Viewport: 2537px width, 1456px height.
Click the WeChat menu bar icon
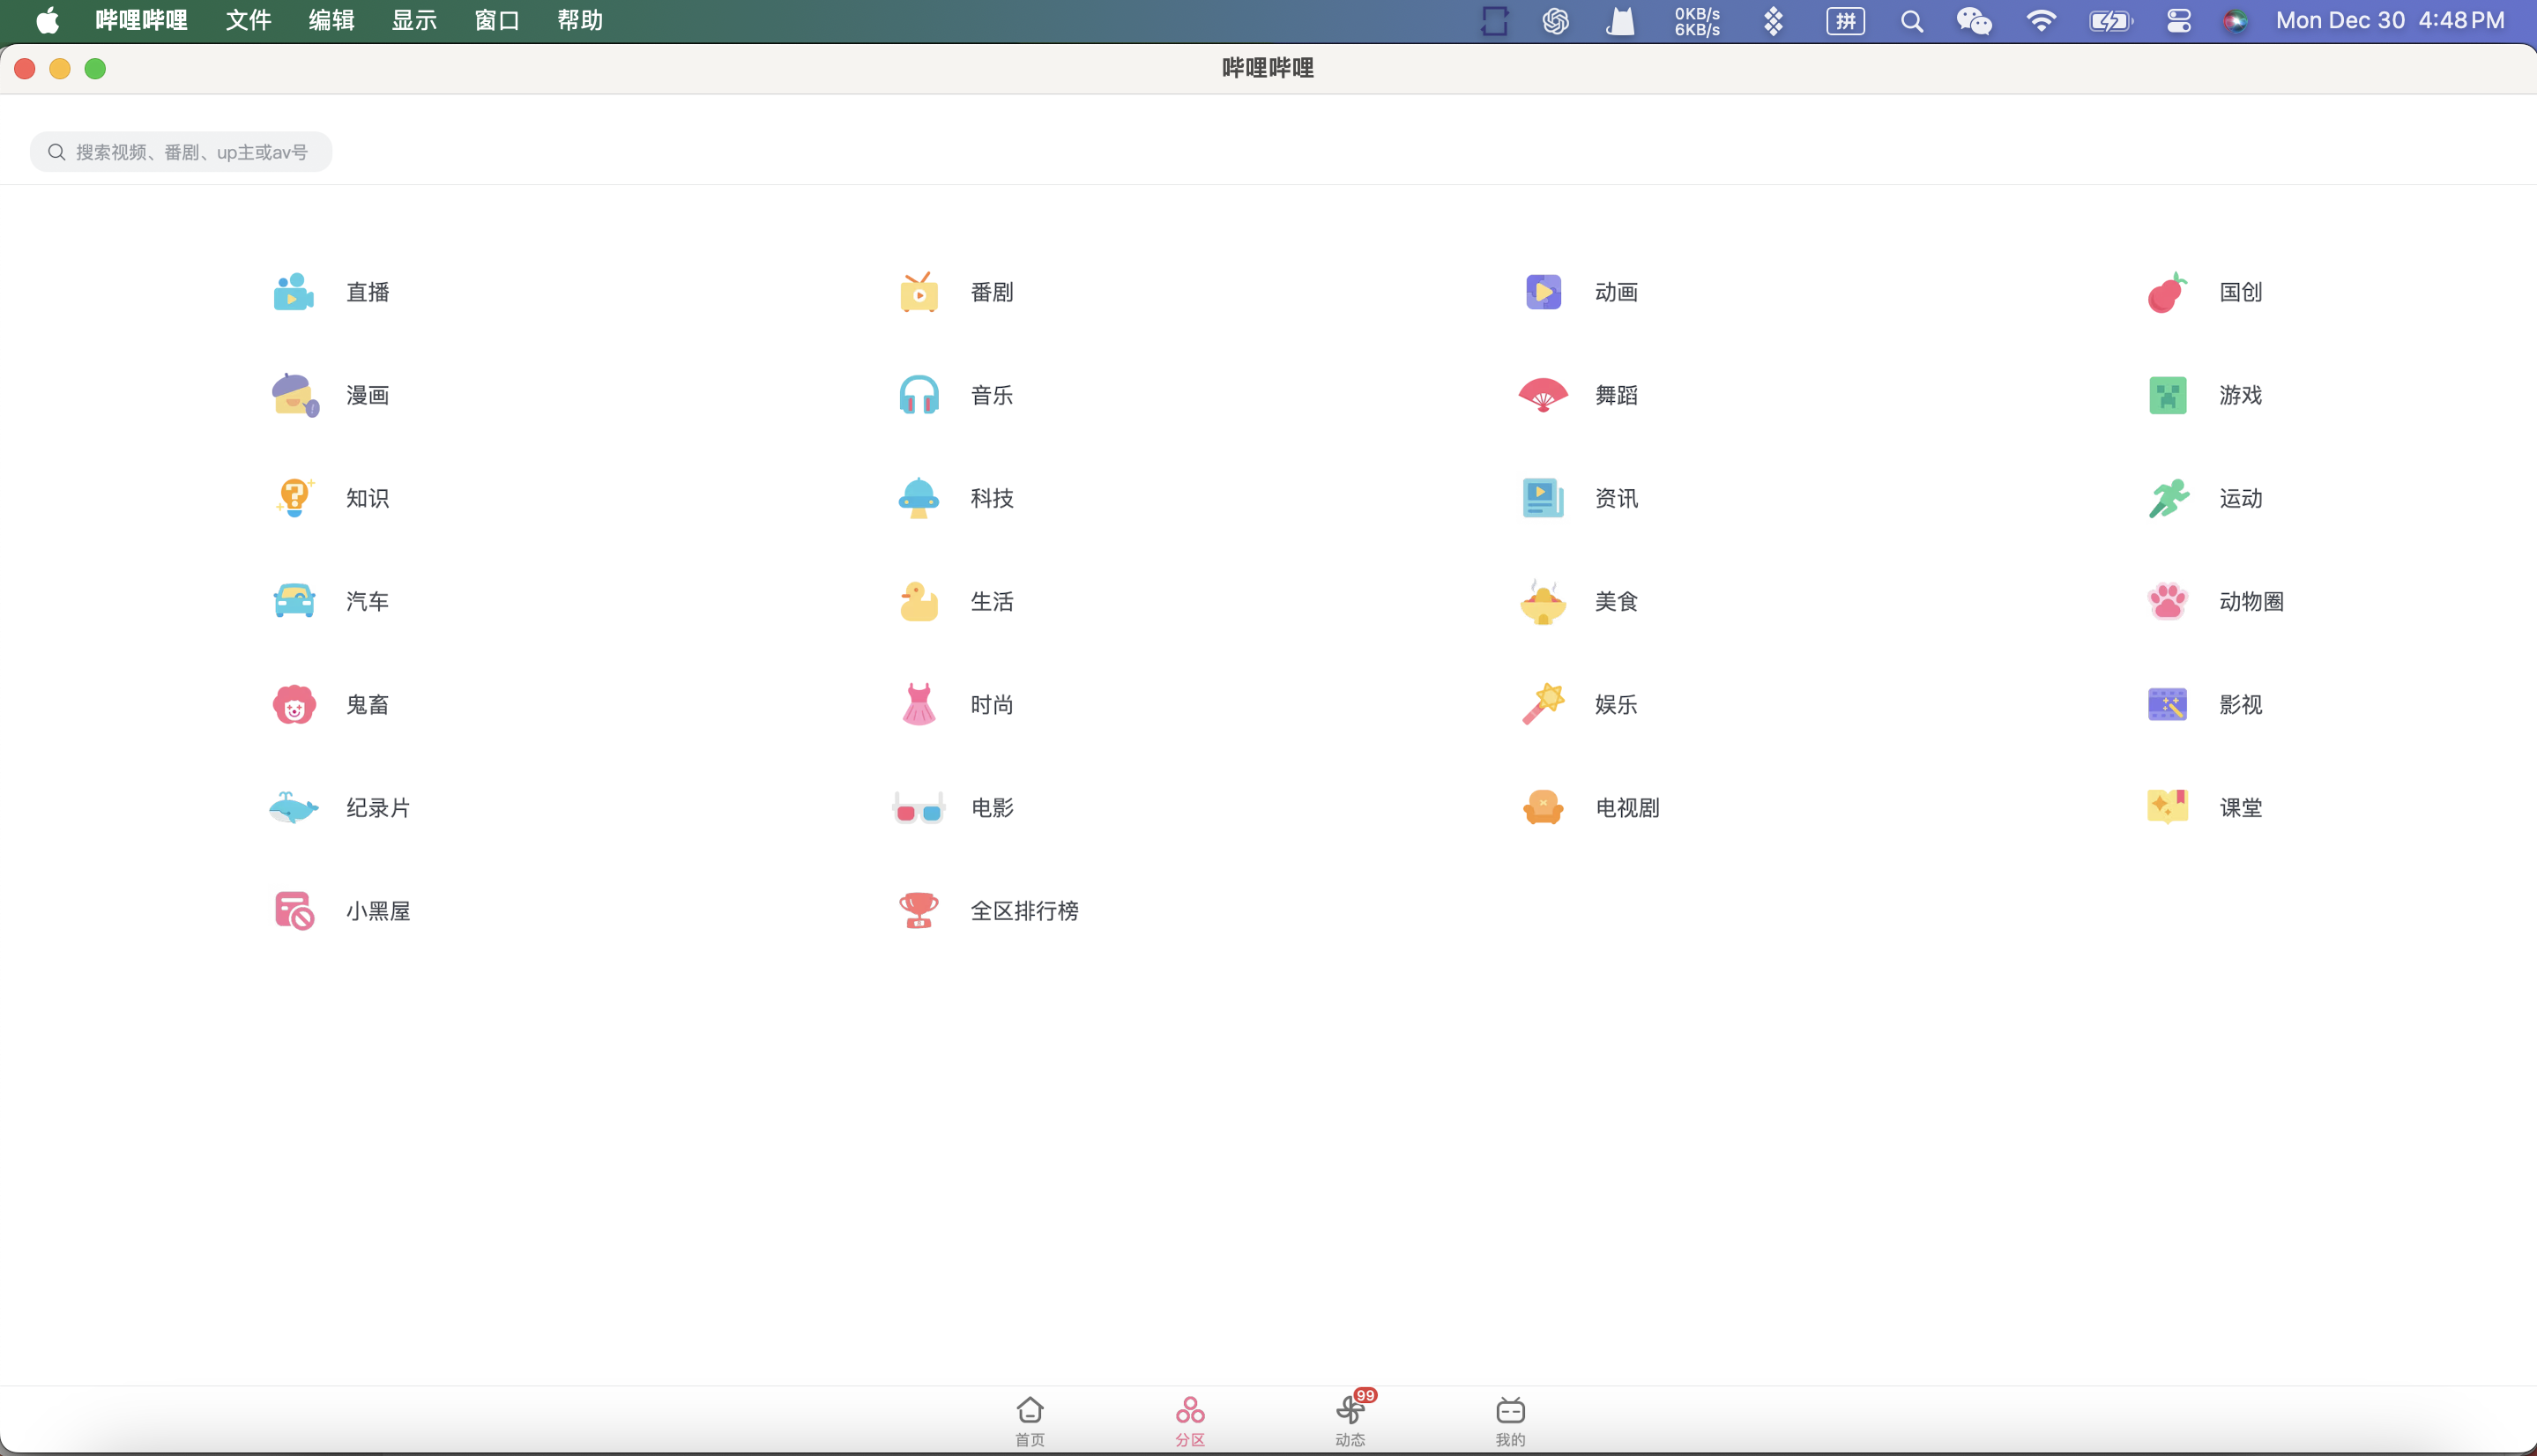click(1974, 21)
